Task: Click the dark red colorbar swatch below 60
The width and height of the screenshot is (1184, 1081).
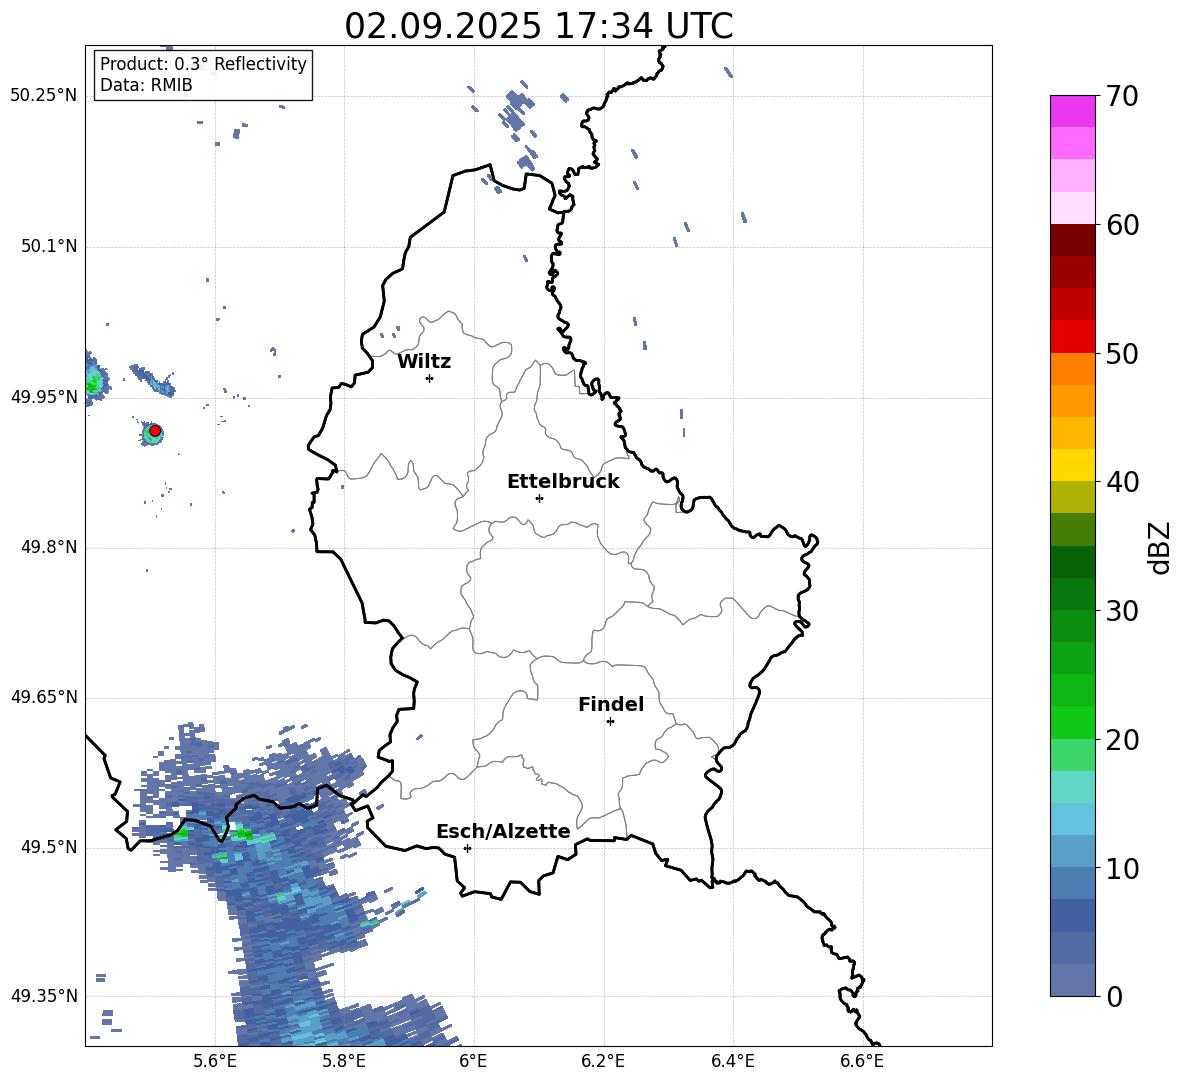Action: 1072,240
